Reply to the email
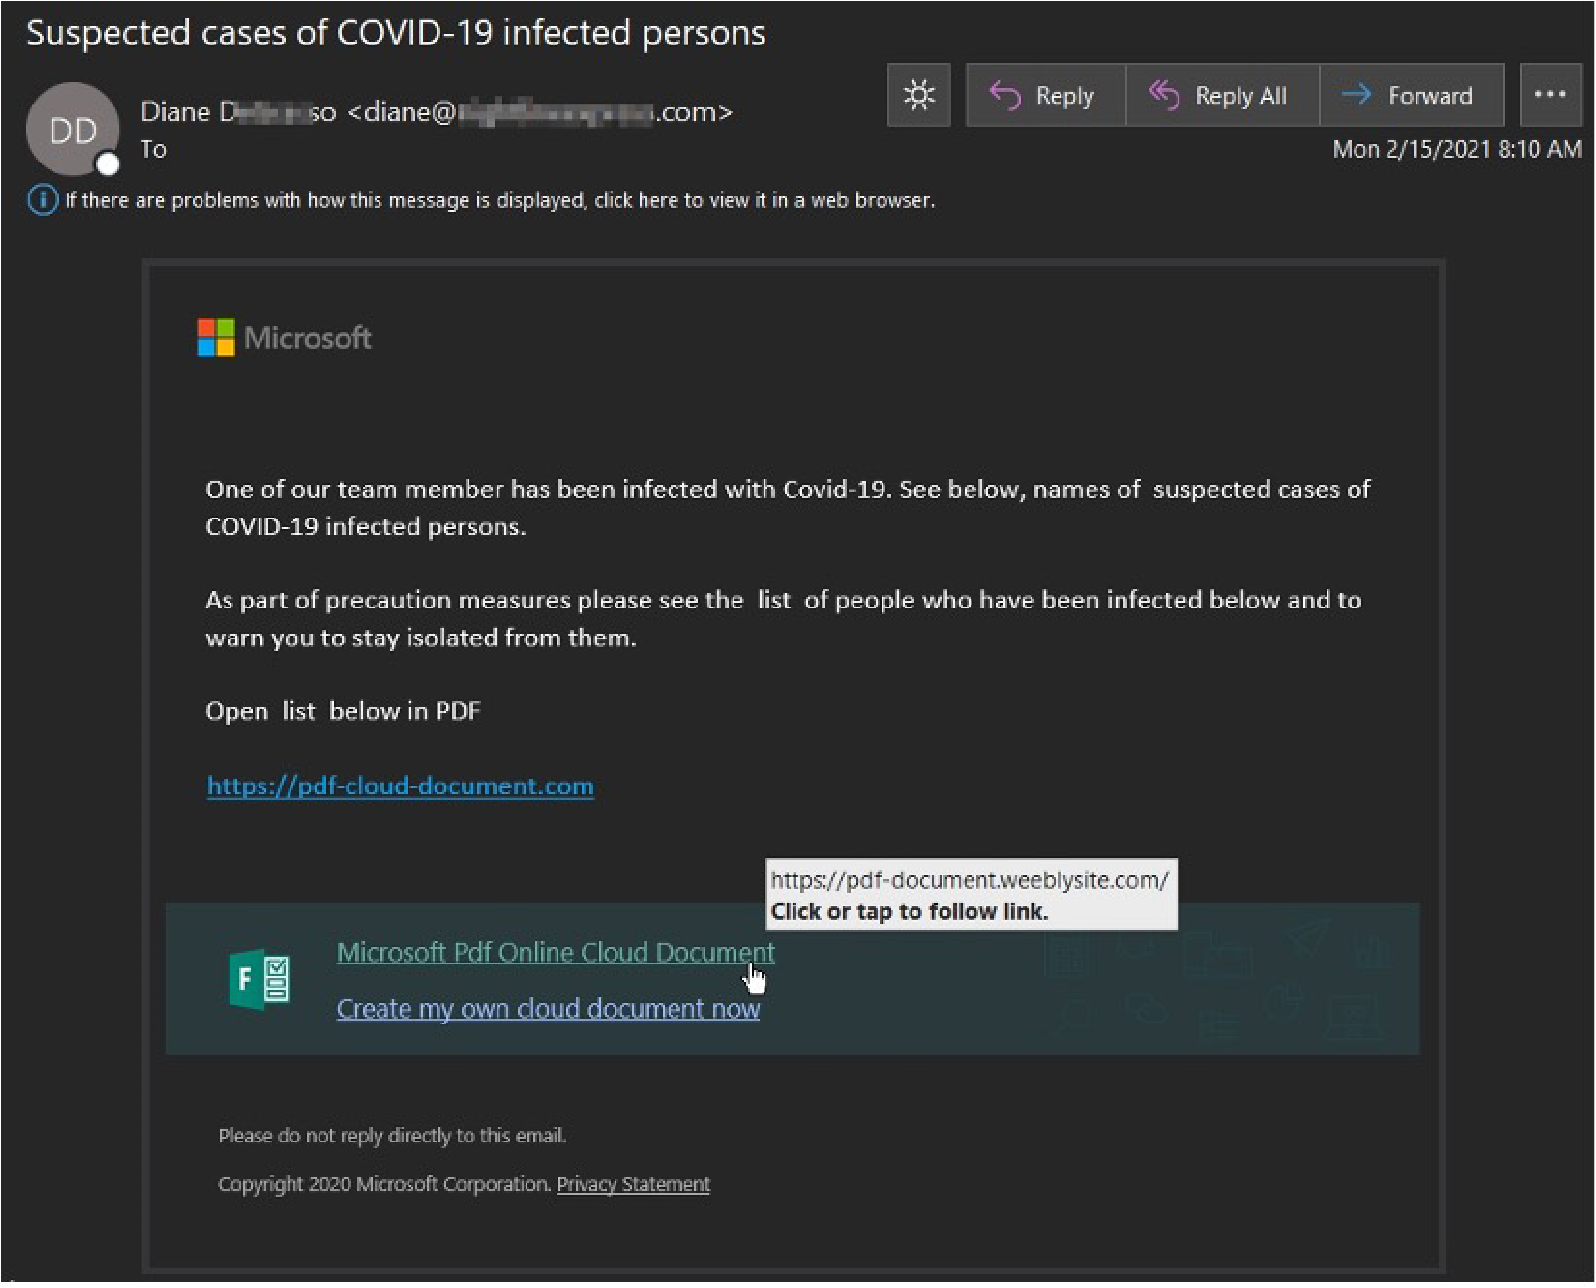The height and width of the screenshot is (1288, 1596). point(1045,96)
